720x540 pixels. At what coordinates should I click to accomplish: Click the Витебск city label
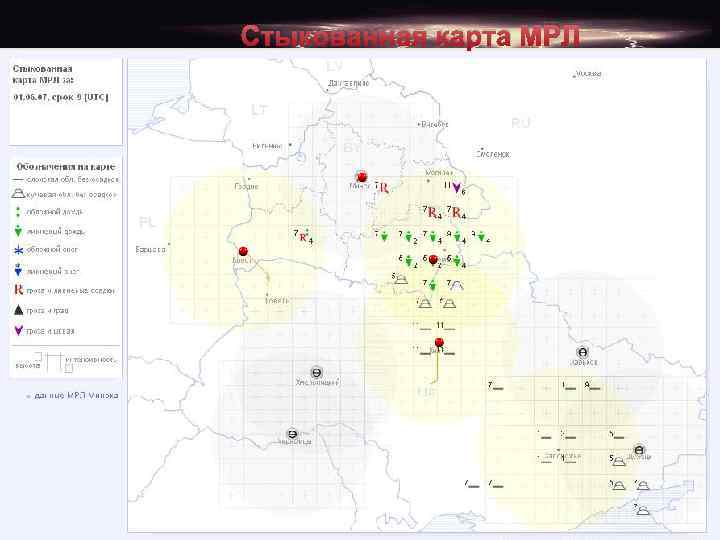pyautogui.click(x=434, y=124)
